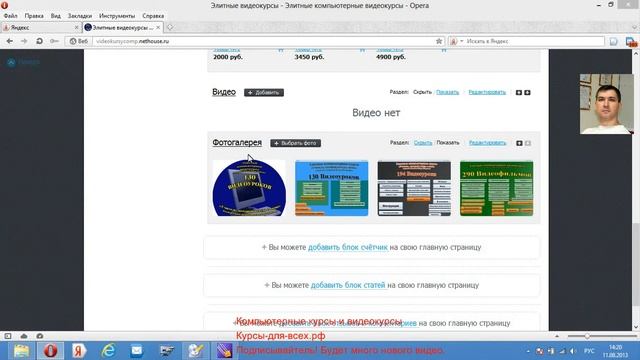
Task: Click Редактировать link in Фотогалерея section
Action: point(487,143)
